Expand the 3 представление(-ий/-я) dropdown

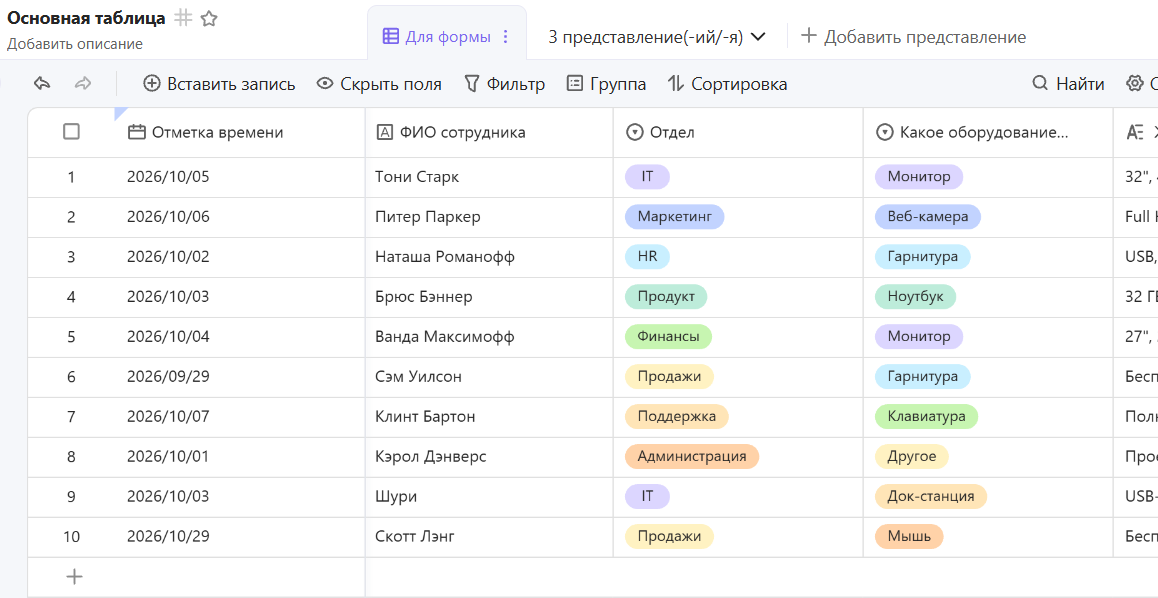(x=657, y=37)
